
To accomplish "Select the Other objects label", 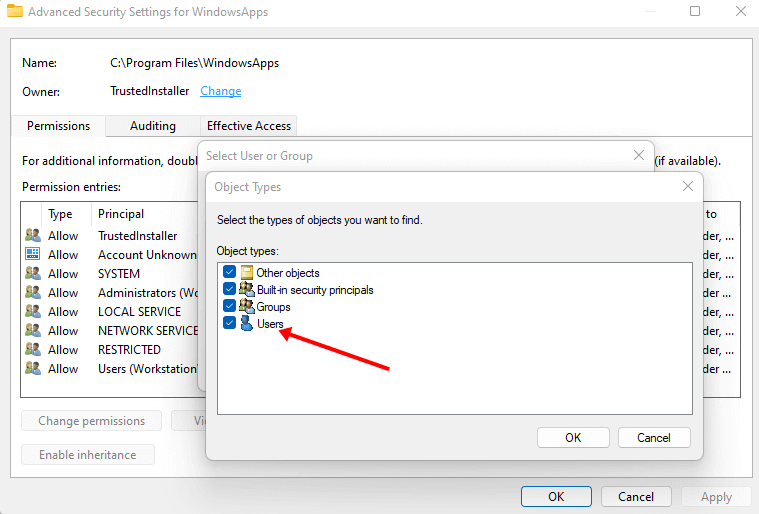I will click(x=288, y=272).
